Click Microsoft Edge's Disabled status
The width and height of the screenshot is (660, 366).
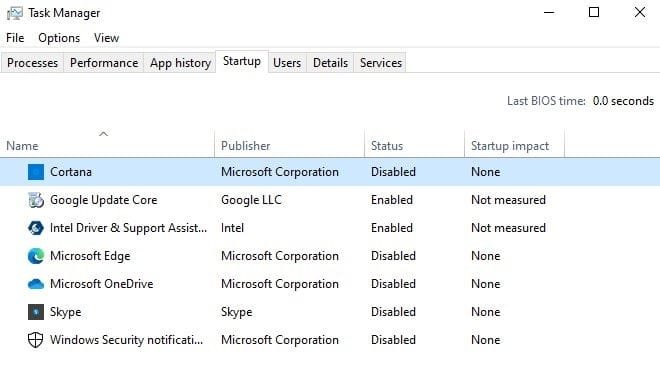coord(393,256)
